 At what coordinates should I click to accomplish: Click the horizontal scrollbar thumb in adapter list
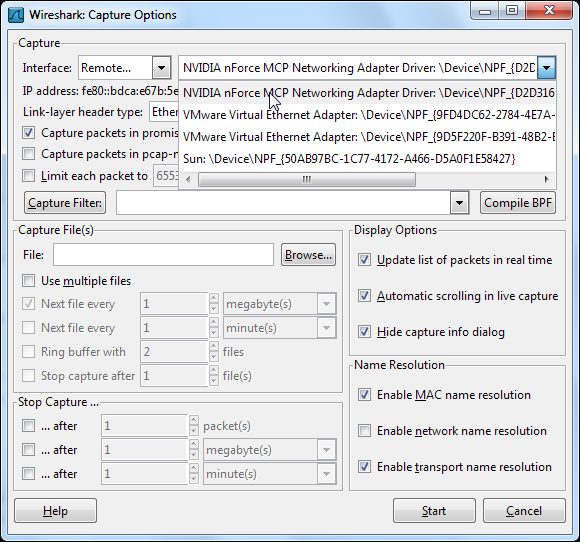coord(307,180)
